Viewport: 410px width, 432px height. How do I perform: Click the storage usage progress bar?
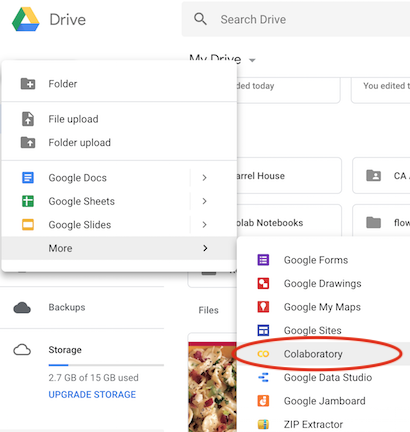pyautogui.click(x=106, y=365)
